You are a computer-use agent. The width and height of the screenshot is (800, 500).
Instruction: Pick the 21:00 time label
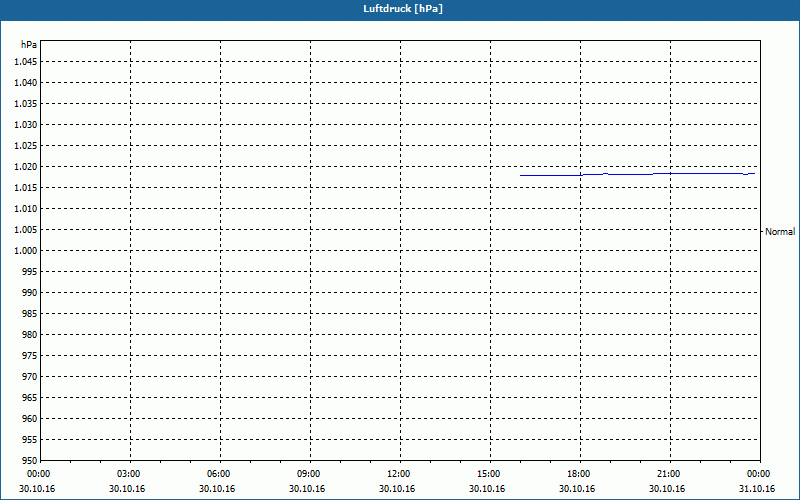(668, 474)
